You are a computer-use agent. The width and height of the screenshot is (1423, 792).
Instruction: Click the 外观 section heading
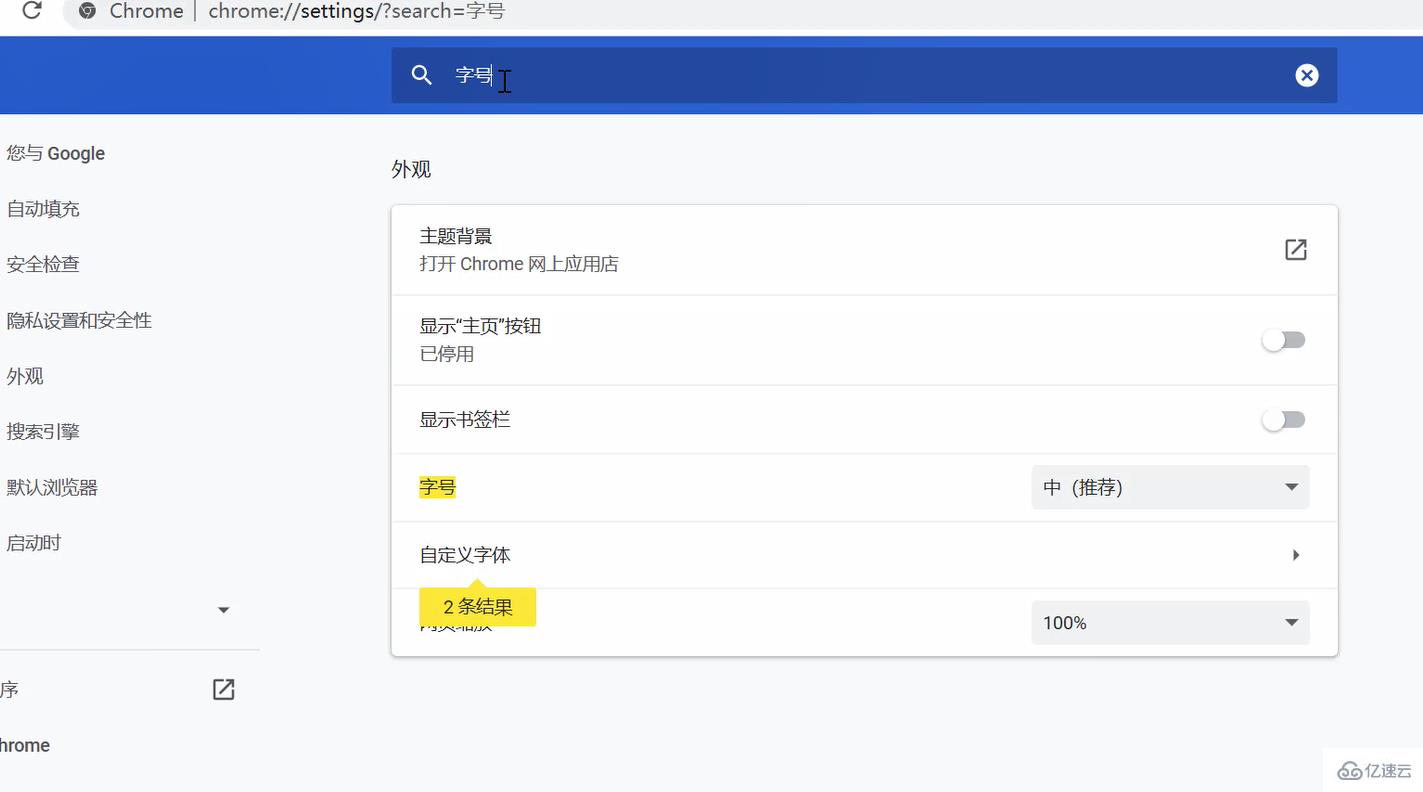click(411, 169)
